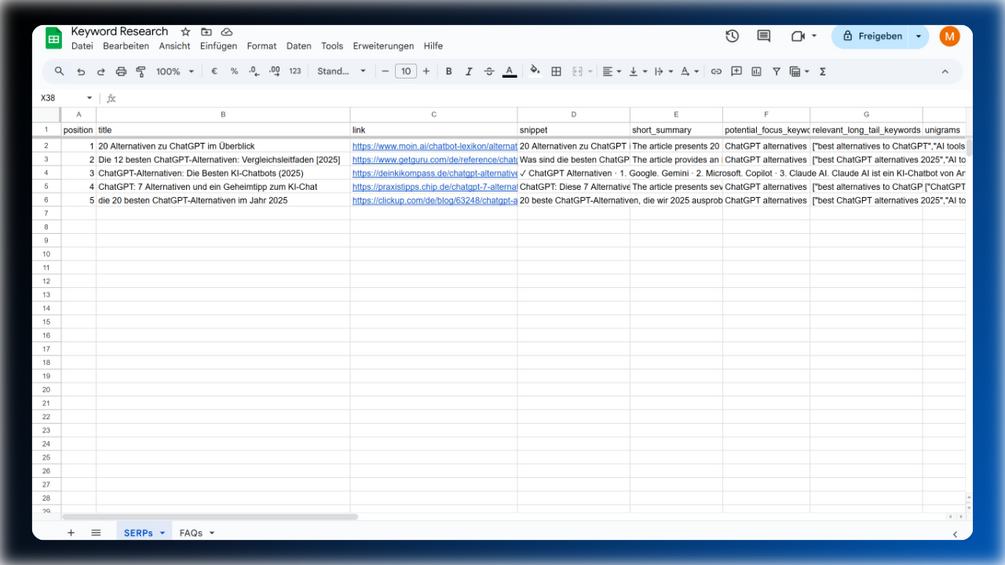Open the zoom dropdown showing 100%
Viewport: 1005px width, 565px height.
174,72
